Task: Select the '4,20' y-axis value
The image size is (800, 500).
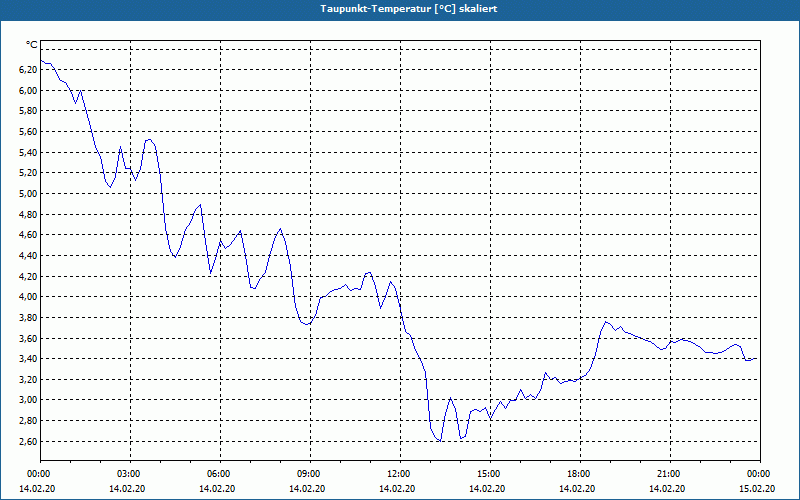Action: tap(29, 276)
